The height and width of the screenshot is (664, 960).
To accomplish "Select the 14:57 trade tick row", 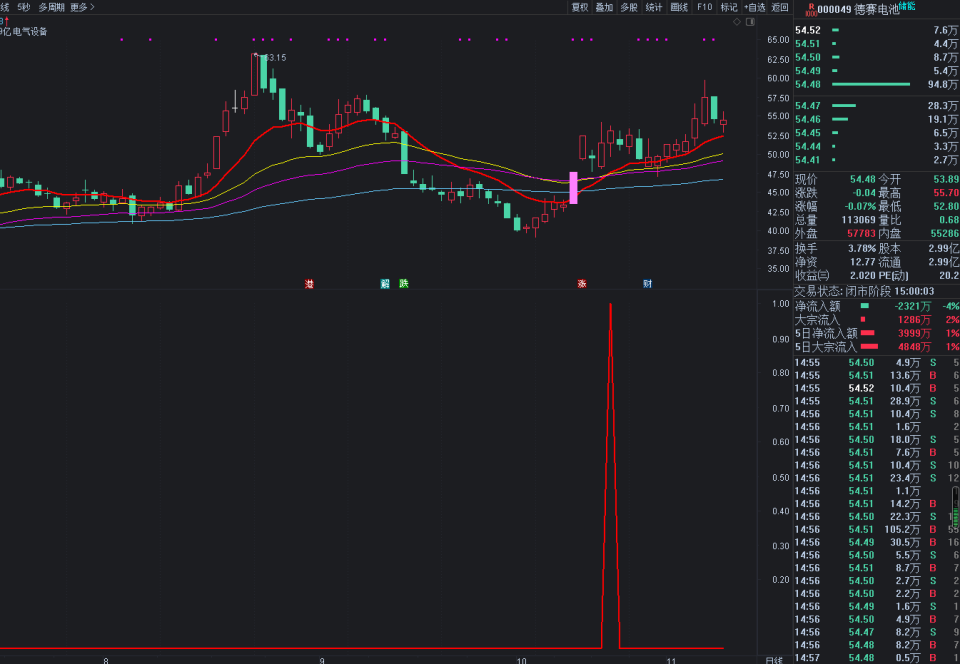I will tap(877, 658).
